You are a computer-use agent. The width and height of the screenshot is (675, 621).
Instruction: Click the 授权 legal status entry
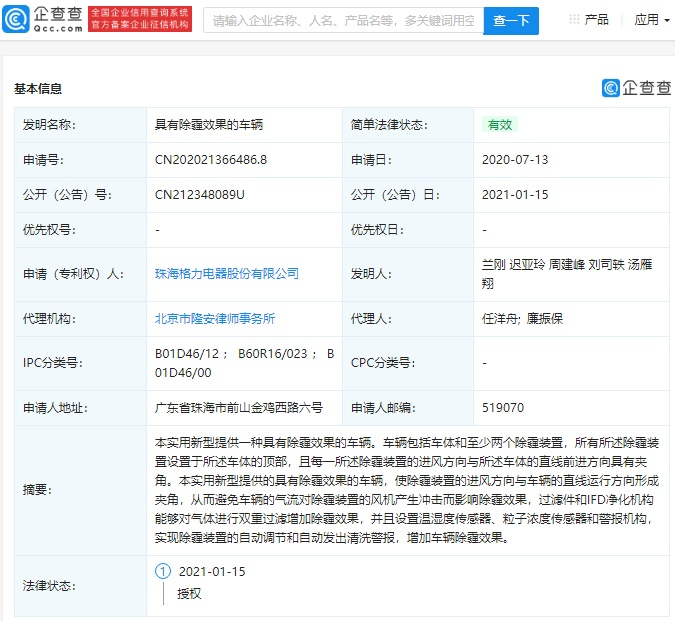(189, 593)
